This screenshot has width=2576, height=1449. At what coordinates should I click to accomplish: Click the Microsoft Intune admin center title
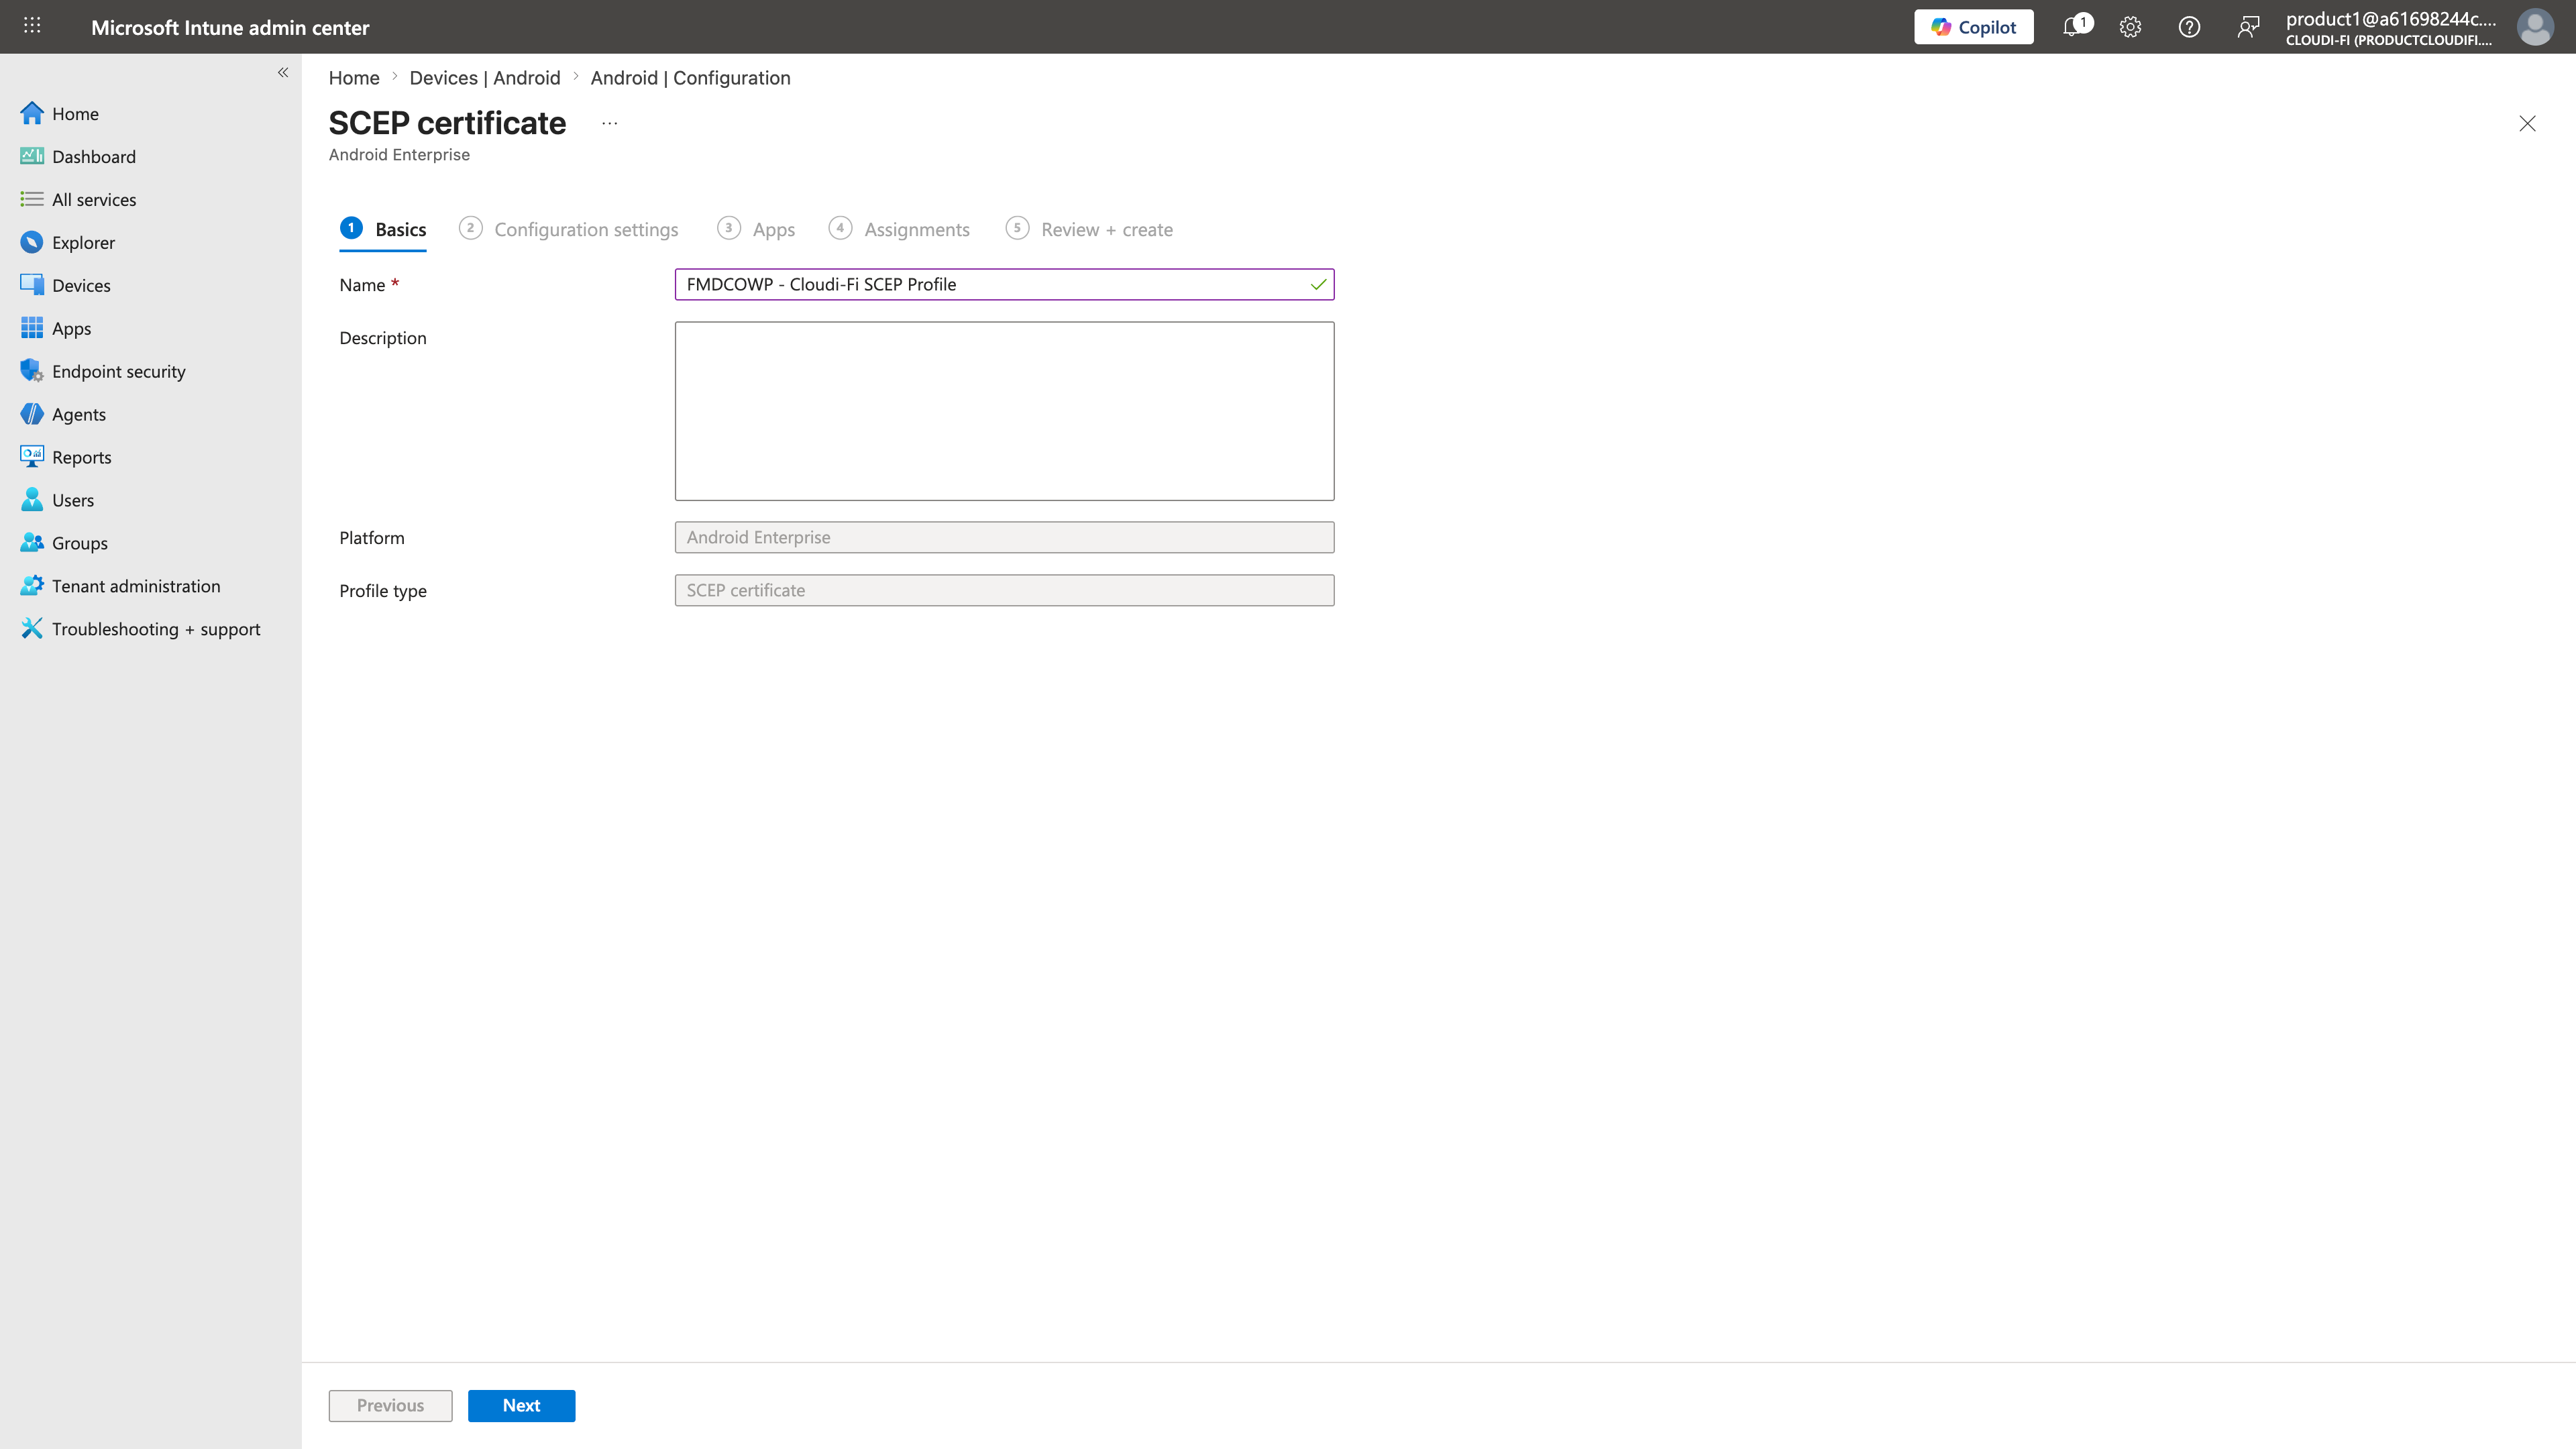pos(230,27)
